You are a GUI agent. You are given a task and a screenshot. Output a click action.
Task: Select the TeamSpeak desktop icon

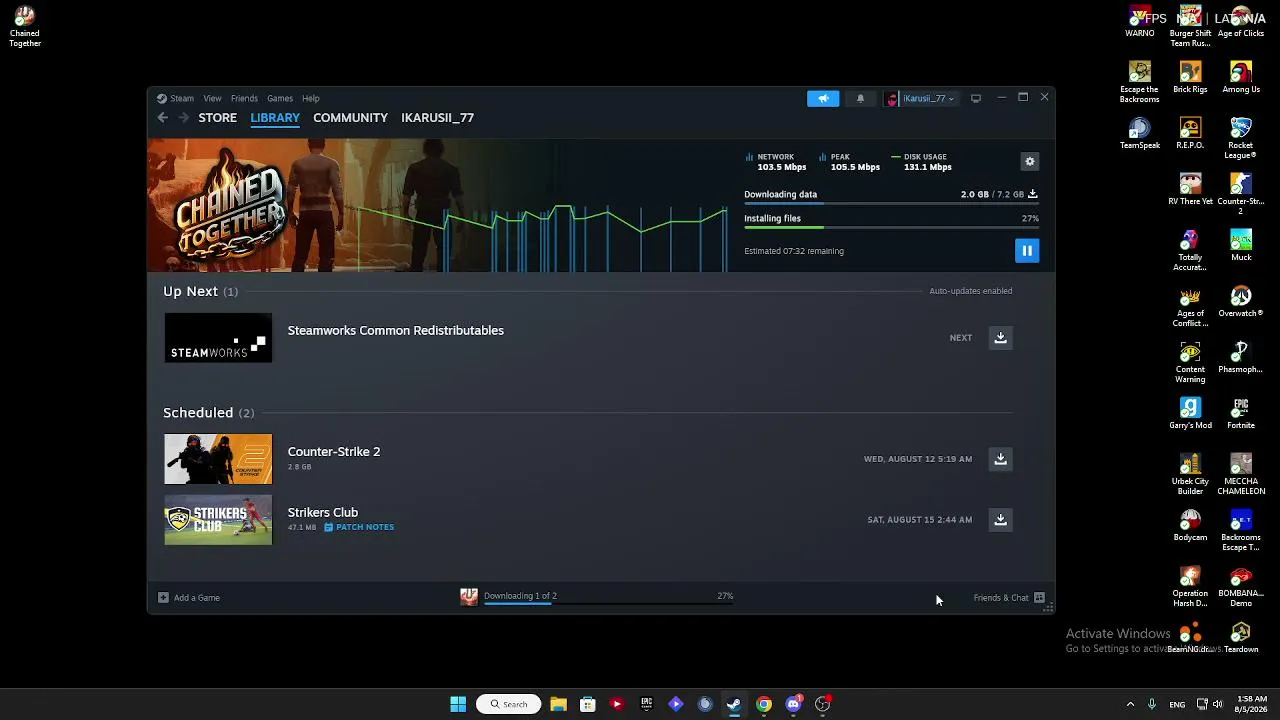pyautogui.click(x=1140, y=134)
